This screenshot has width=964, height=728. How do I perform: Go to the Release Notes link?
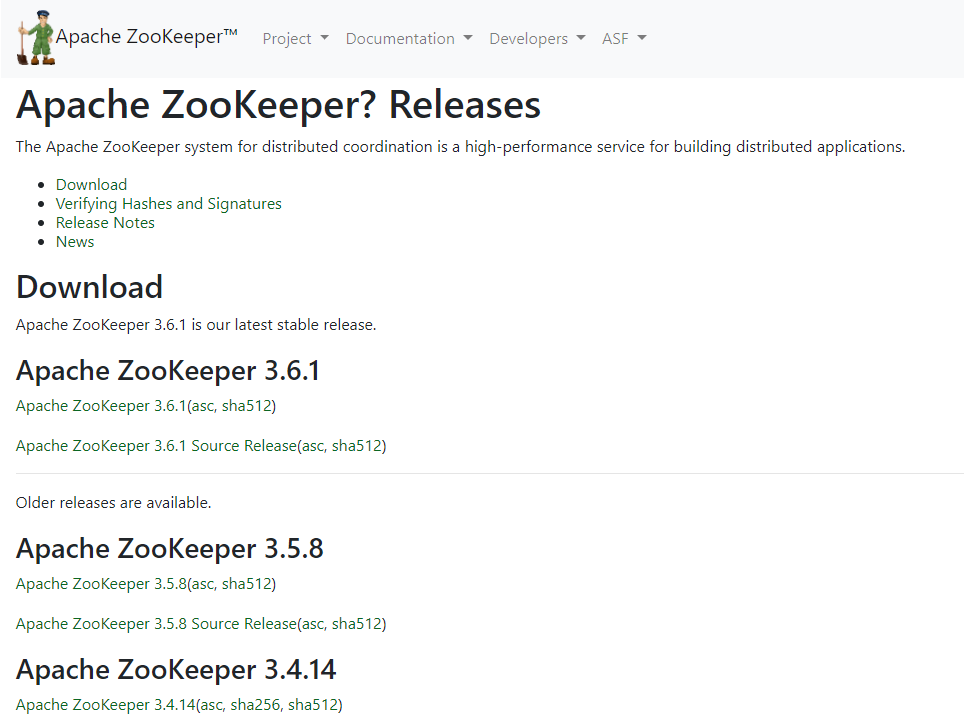click(105, 223)
